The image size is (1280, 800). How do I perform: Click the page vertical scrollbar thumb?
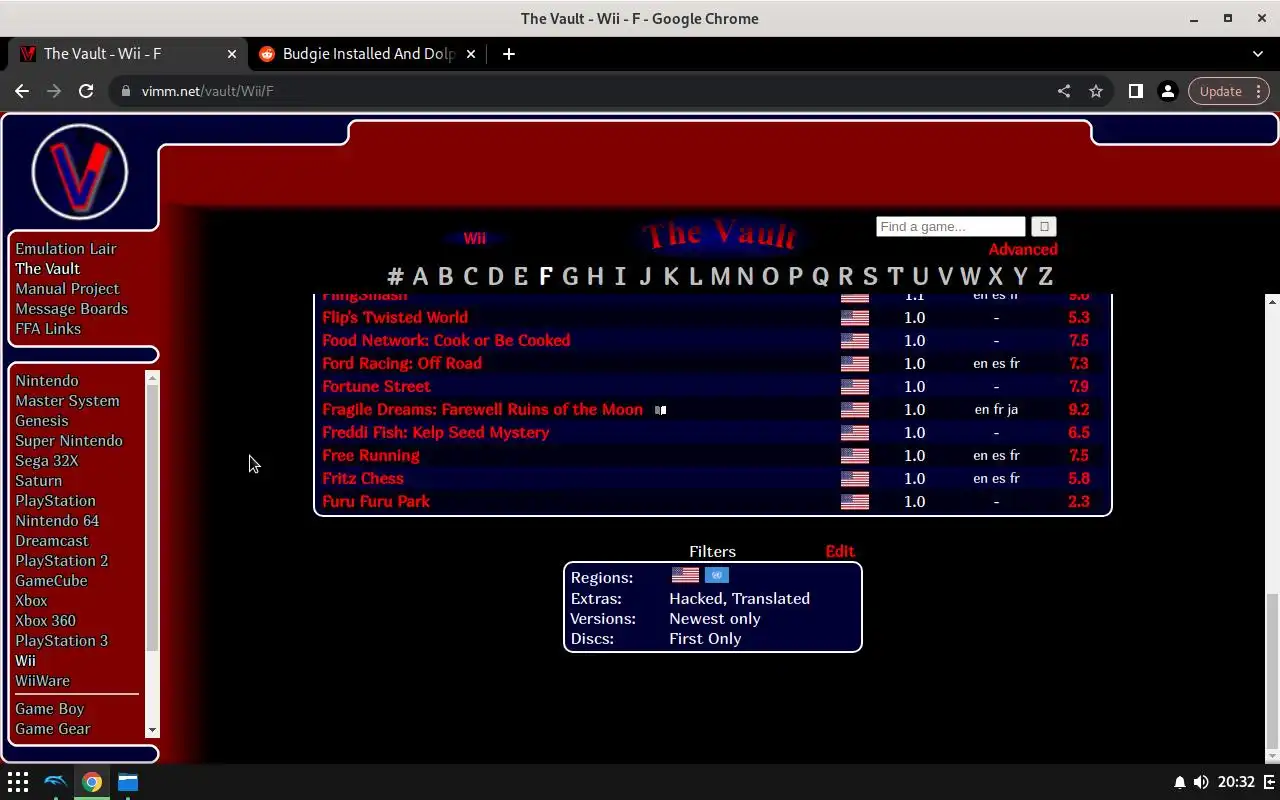click(1272, 671)
